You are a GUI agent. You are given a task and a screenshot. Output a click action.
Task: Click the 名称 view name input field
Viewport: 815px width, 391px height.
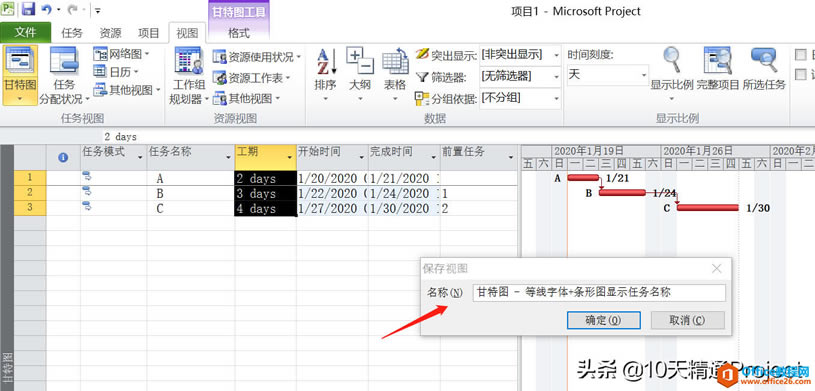(599, 293)
